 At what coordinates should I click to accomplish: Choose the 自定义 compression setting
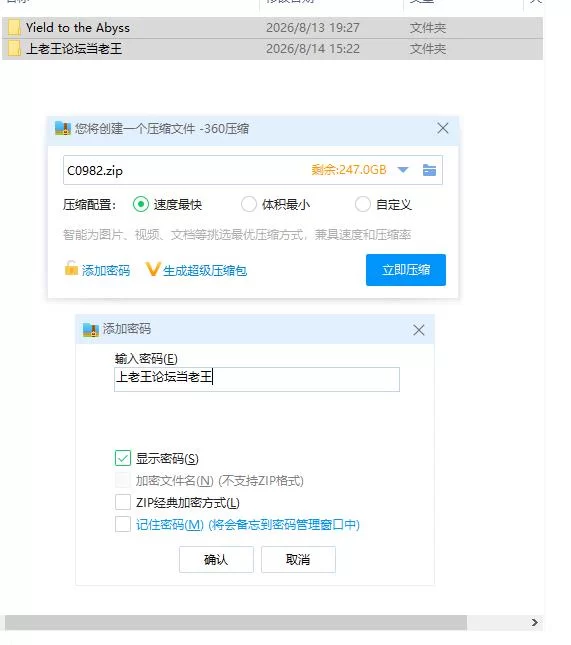[362, 204]
